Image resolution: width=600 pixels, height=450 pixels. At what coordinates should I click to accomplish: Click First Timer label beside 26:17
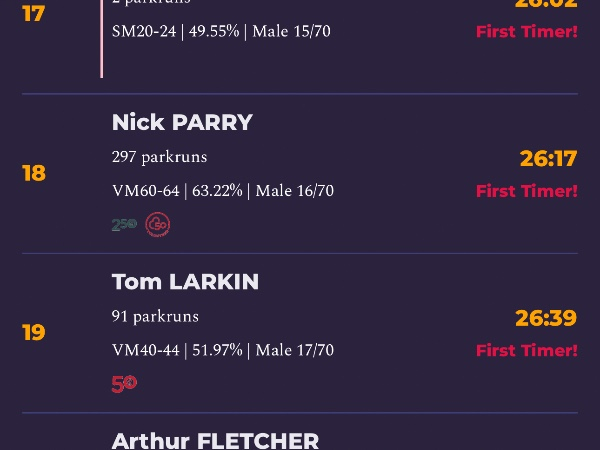coord(527,191)
